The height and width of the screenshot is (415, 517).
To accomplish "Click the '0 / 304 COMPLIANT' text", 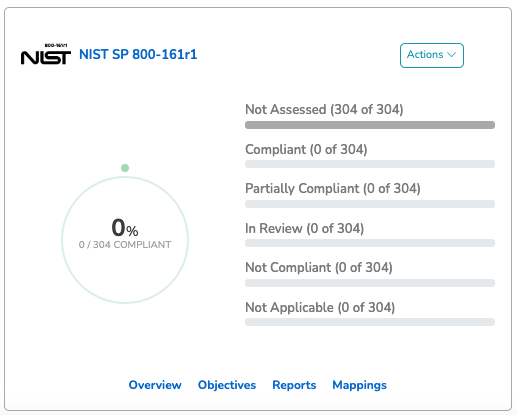I will (x=125, y=245).
